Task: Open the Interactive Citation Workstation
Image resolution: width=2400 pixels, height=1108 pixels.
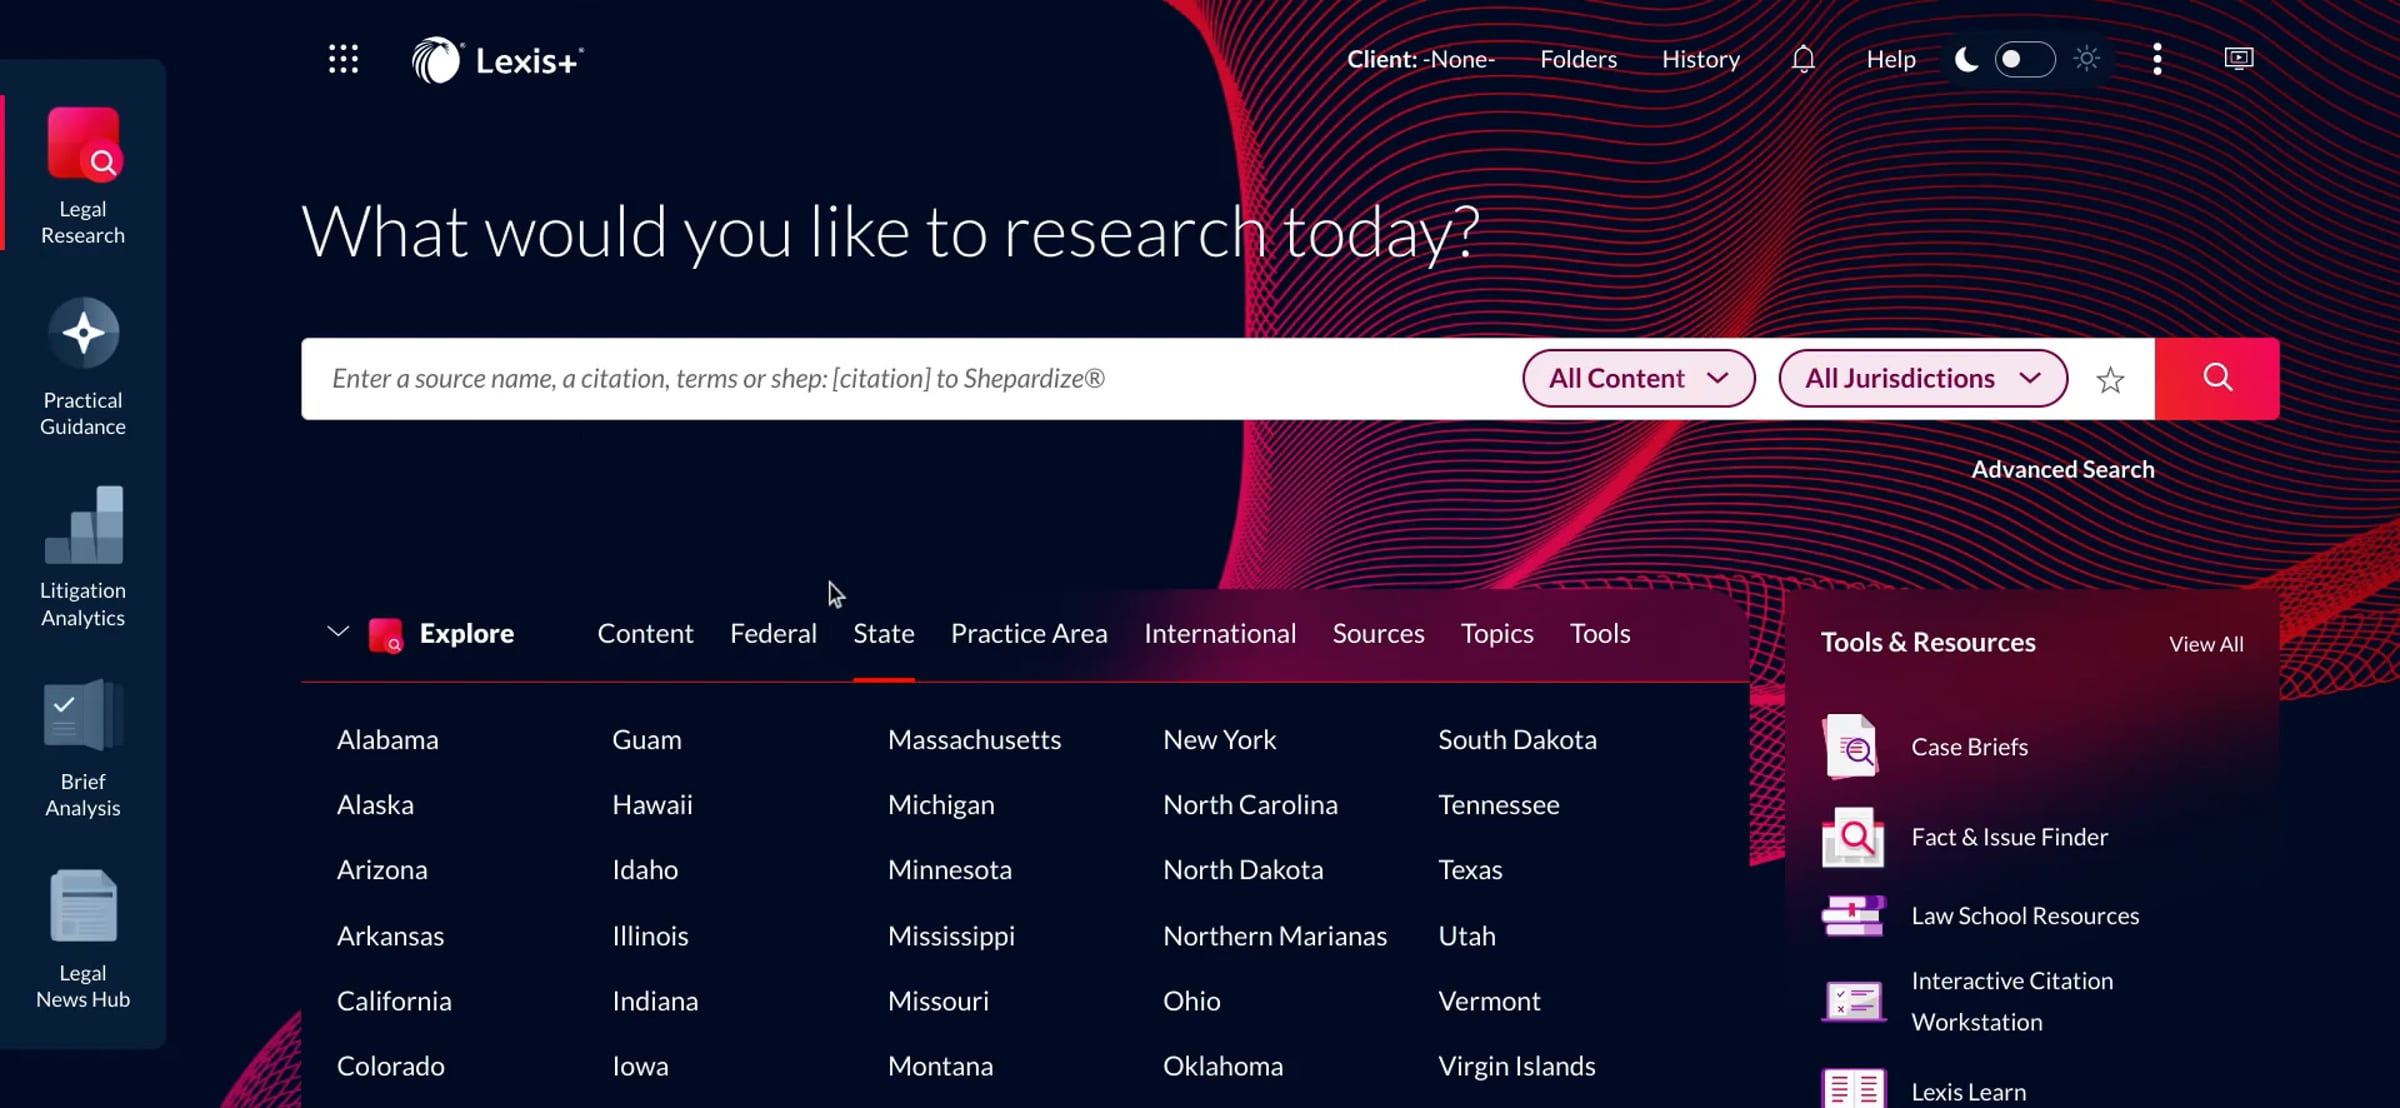Action: (x=2012, y=1000)
